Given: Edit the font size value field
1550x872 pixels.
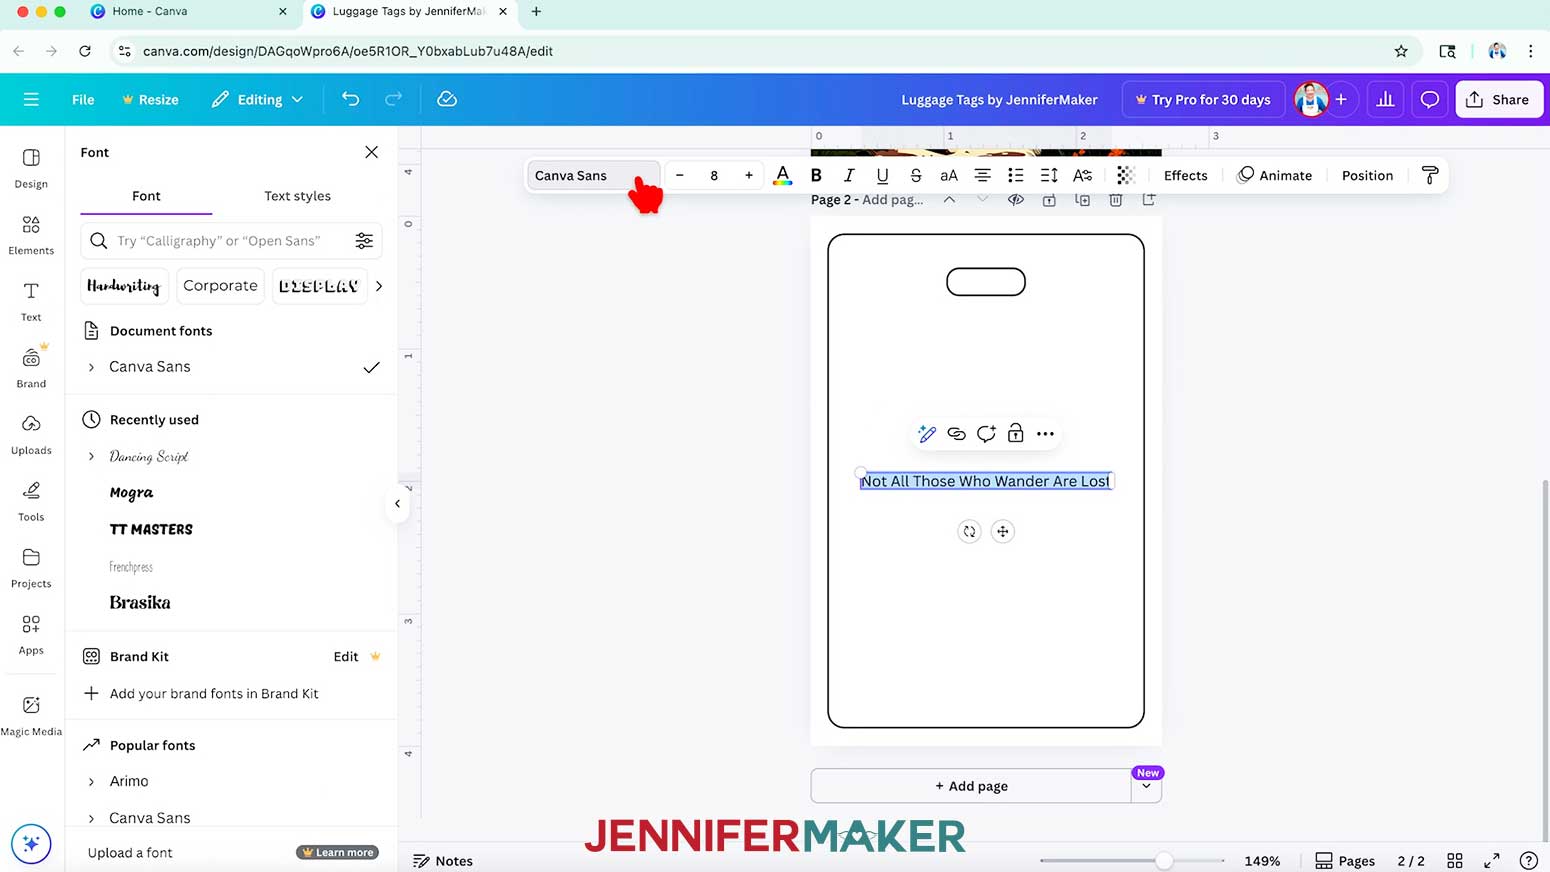Looking at the screenshot, I should point(714,175).
